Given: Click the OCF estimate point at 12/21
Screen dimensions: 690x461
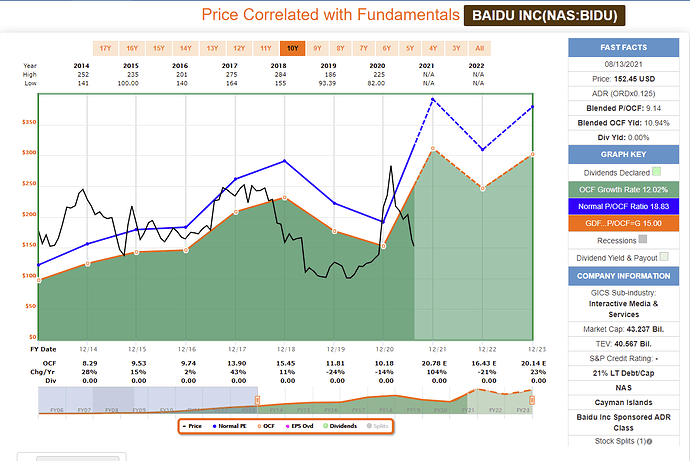Looking at the screenshot, I should click(x=433, y=149).
